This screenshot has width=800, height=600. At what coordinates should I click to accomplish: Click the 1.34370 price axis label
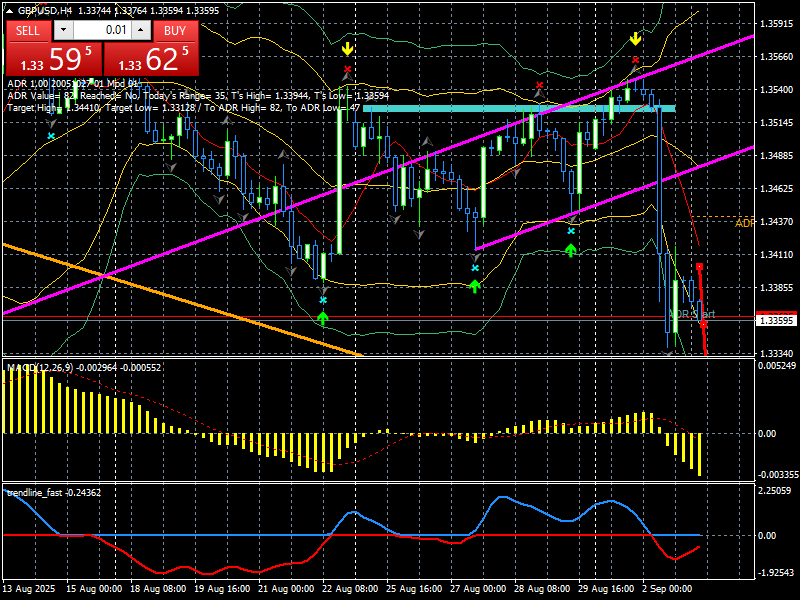(777, 221)
